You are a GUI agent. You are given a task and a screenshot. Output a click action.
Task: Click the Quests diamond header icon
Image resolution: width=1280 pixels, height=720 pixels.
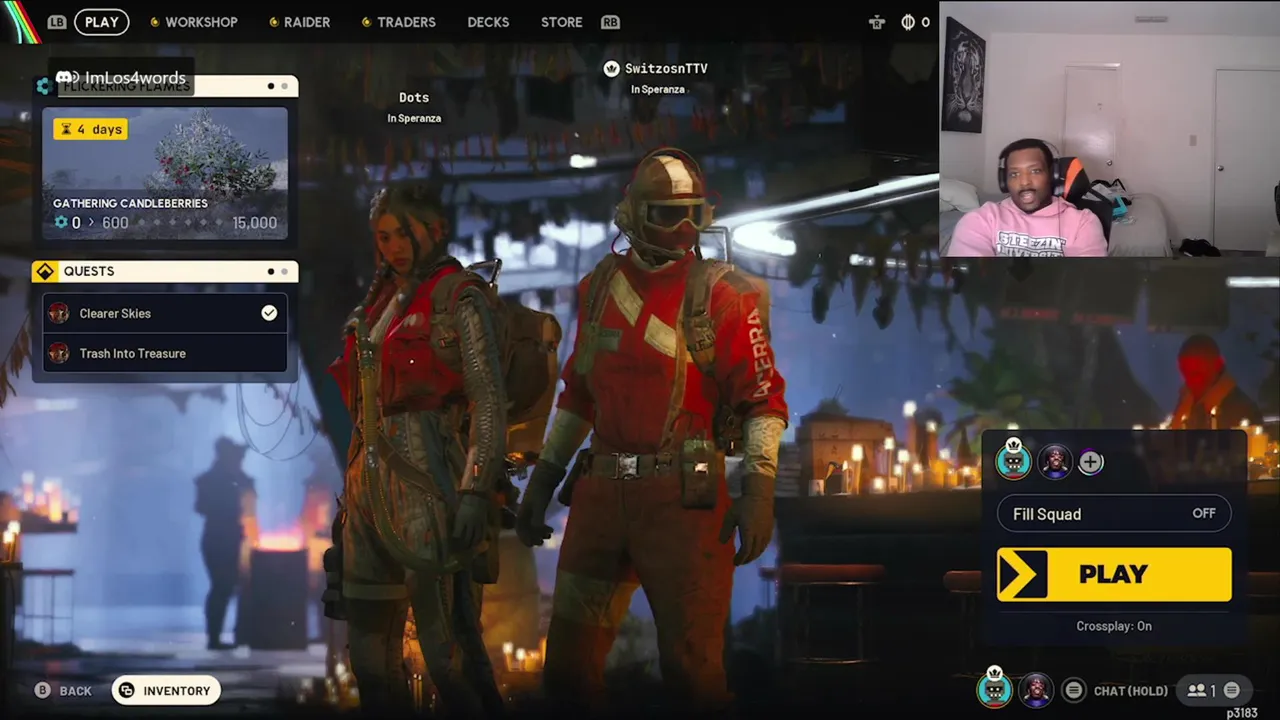44,271
